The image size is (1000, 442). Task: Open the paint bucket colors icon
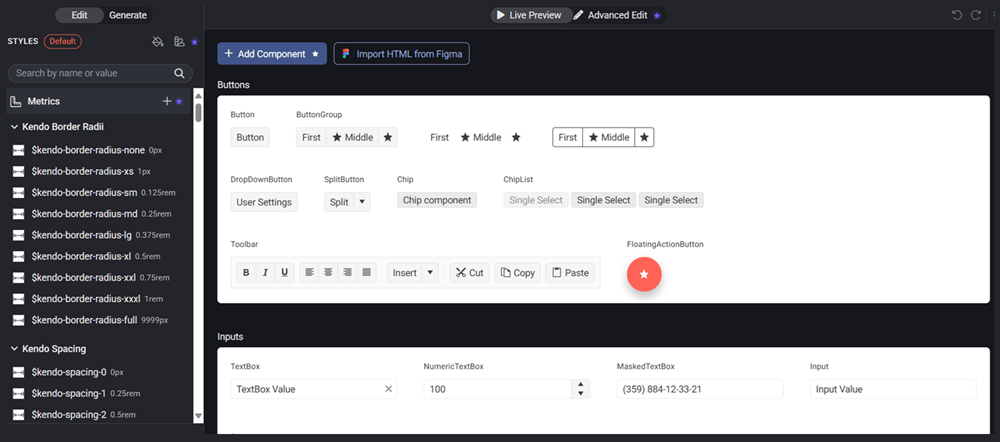click(x=158, y=42)
